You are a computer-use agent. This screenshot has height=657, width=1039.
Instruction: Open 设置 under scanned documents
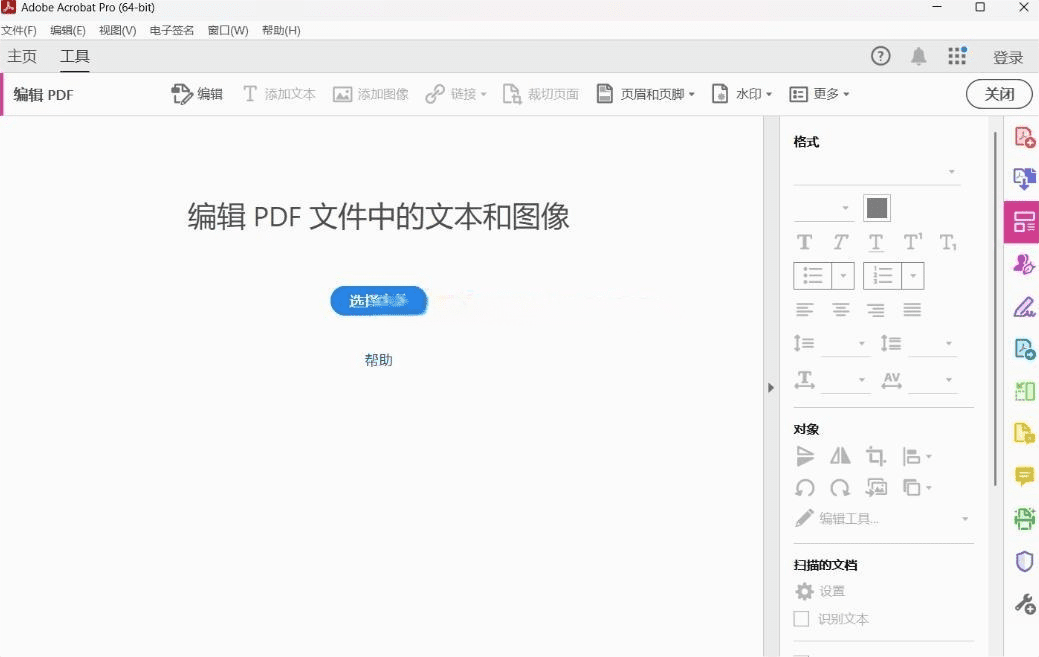[x=820, y=591]
